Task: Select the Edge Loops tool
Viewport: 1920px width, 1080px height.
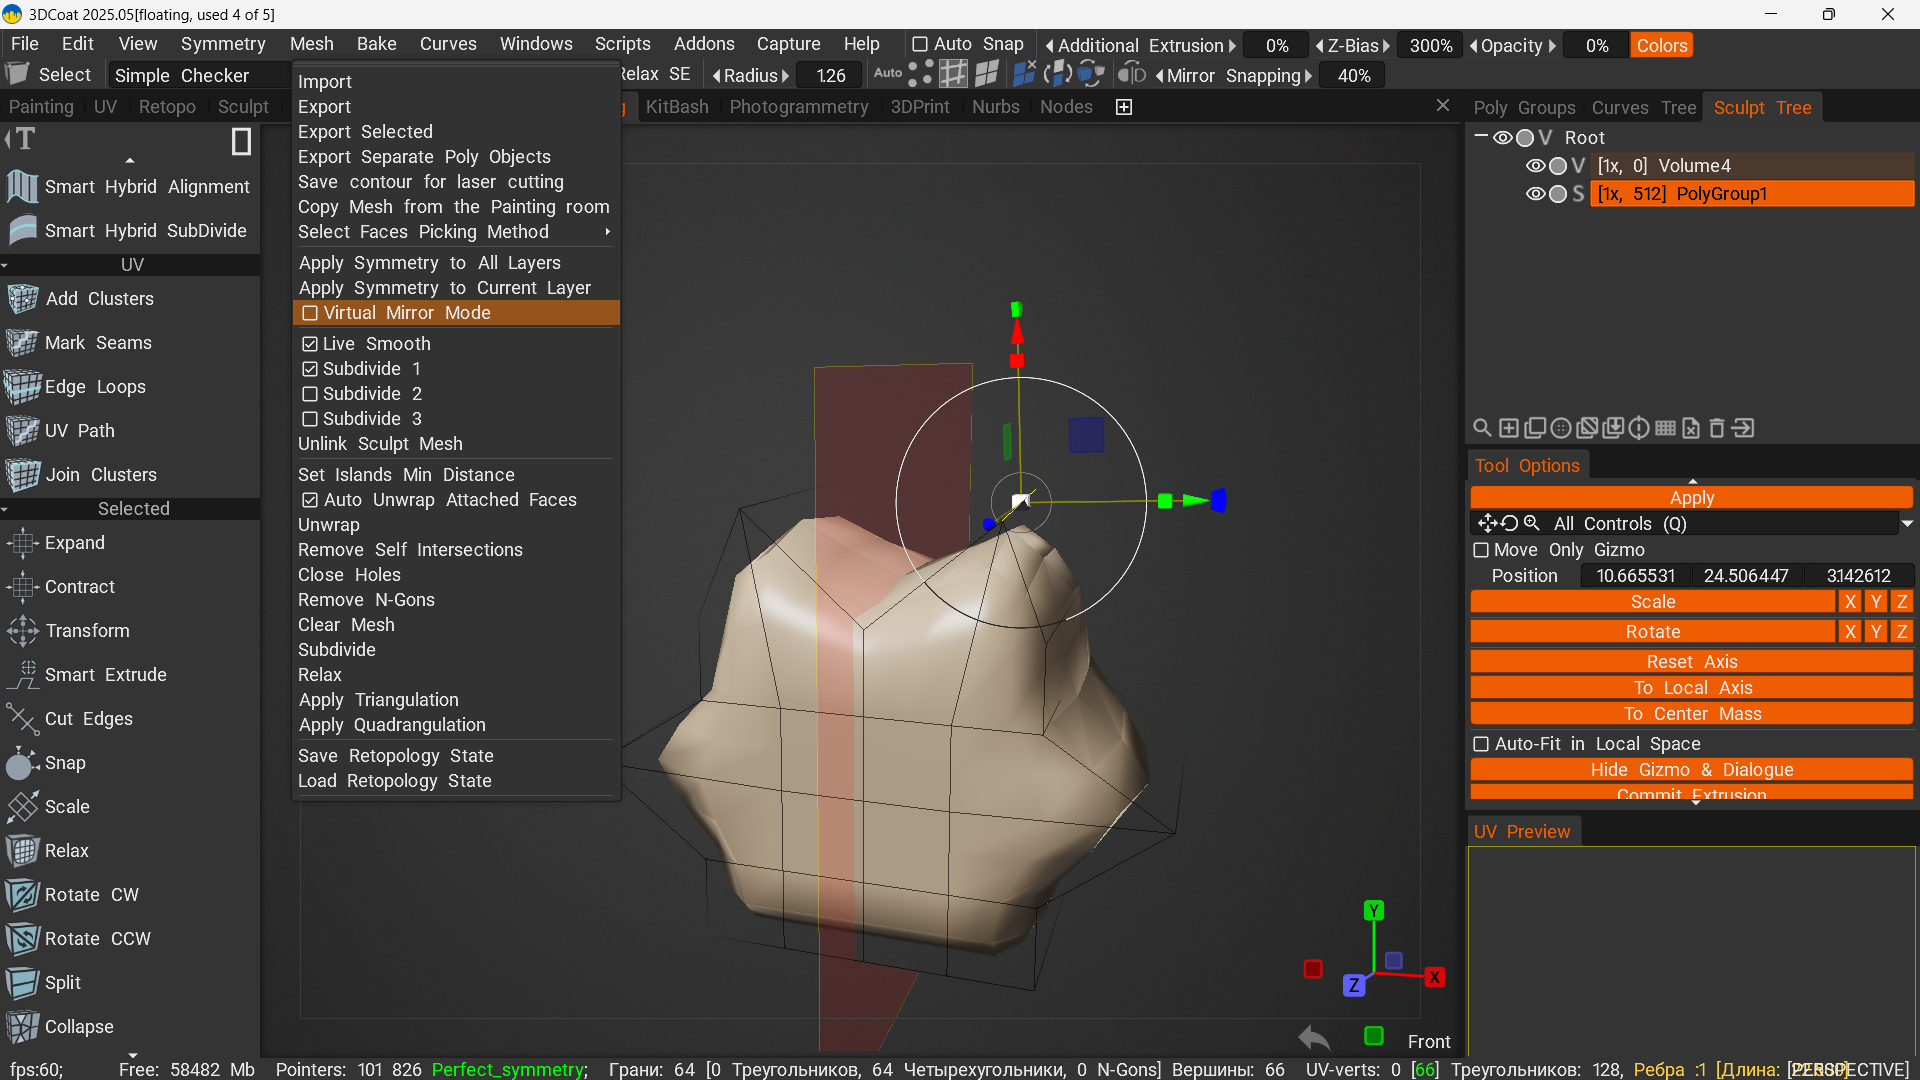Action: pyautogui.click(x=95, y=387)
